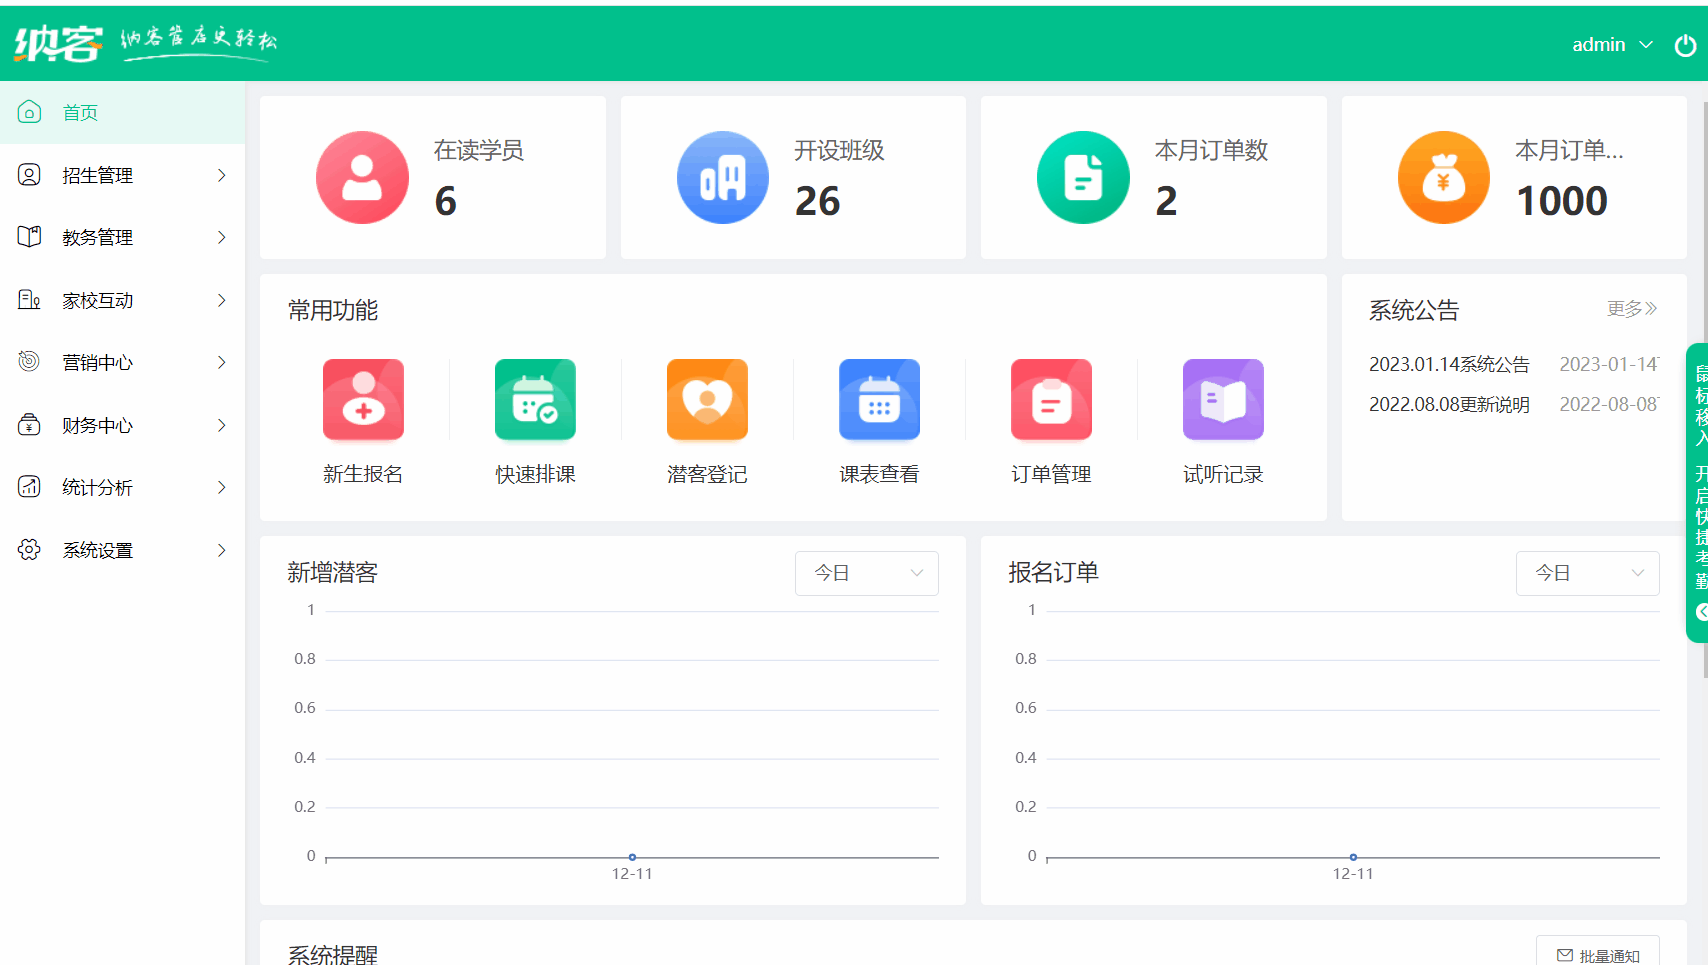Click the 课表查看 timetable icon

(879, 399)
